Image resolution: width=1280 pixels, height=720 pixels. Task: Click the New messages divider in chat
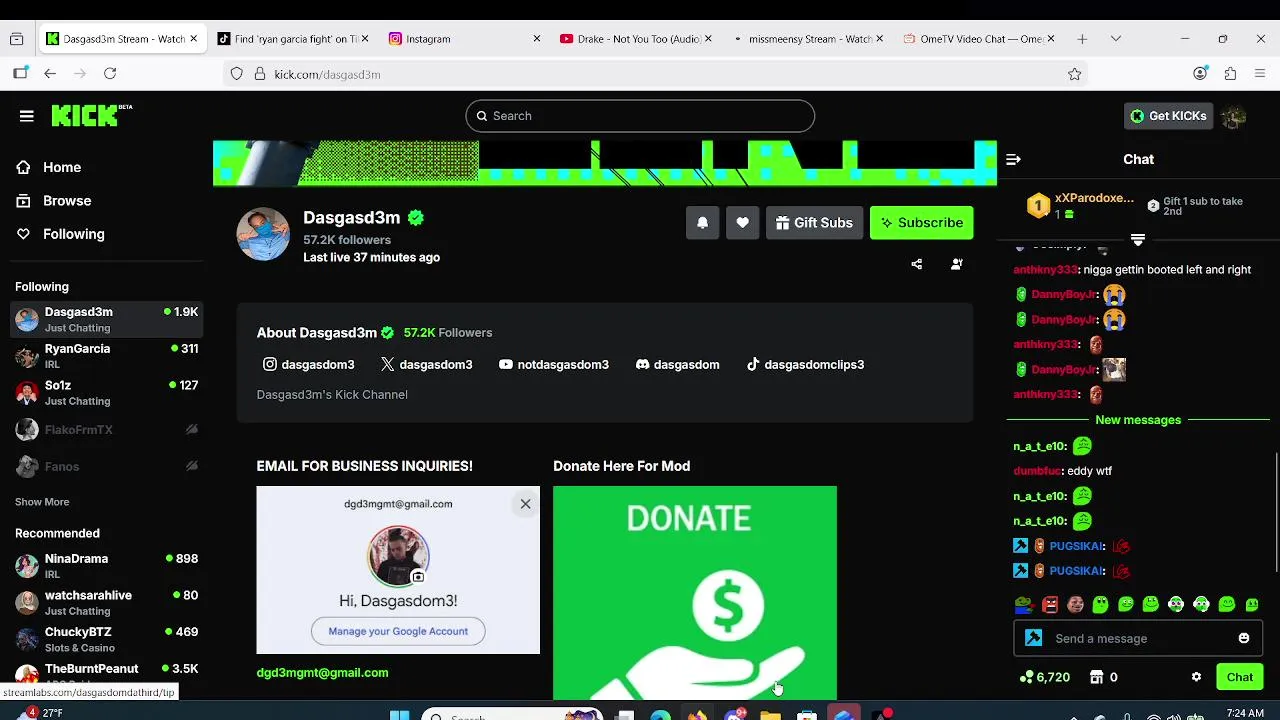pos(1138,420)
